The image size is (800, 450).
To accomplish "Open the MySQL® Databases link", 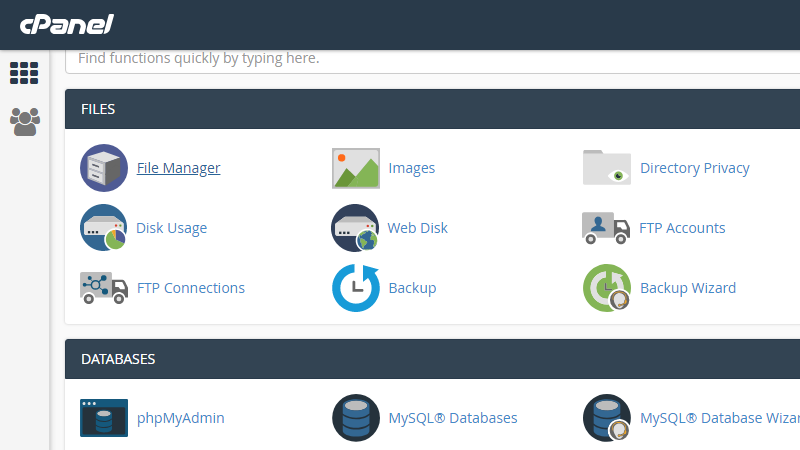I will [x=453, y=418].
